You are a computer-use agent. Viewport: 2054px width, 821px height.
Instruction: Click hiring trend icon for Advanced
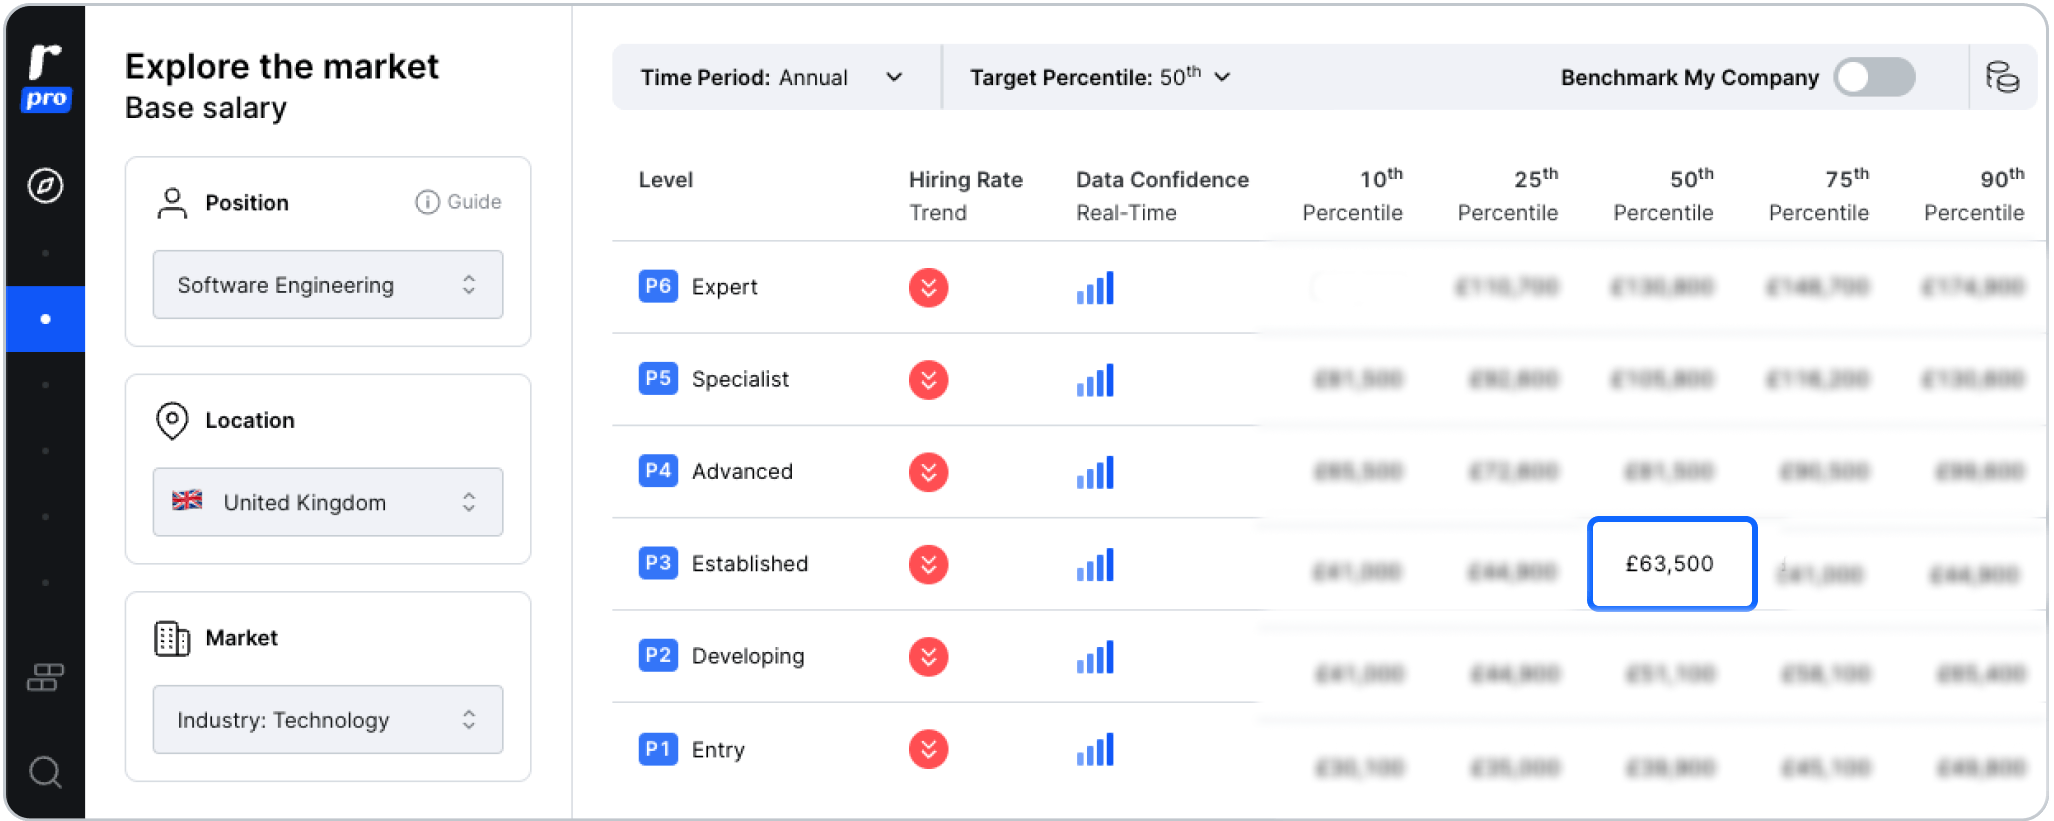[929, 472]
